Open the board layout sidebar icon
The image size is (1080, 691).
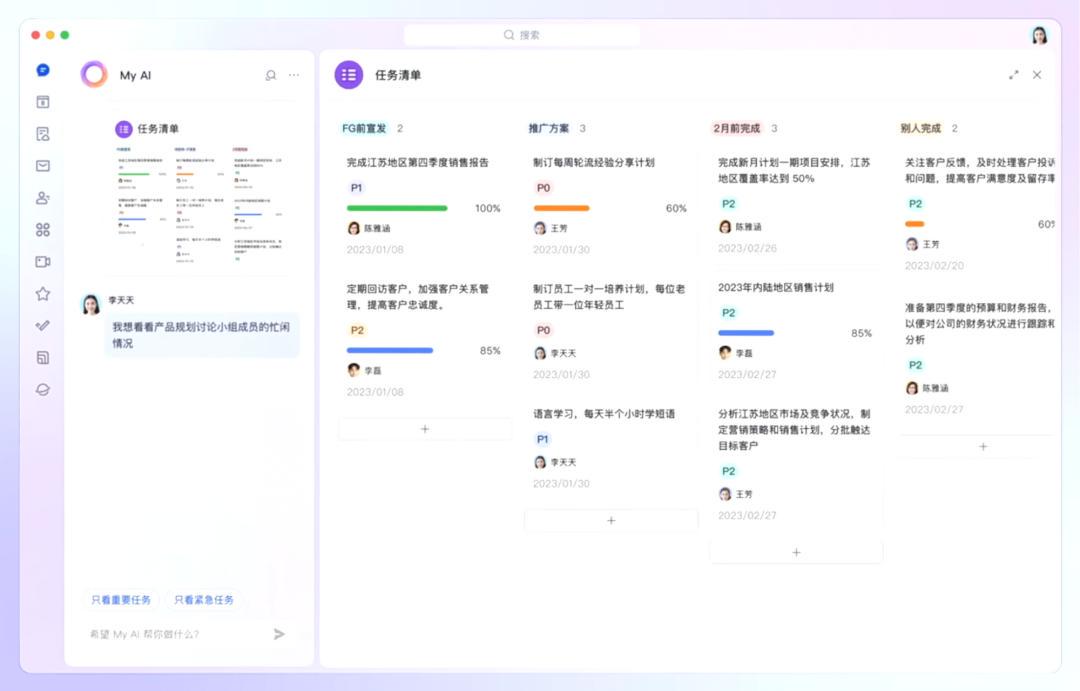[x=43, y=357]
